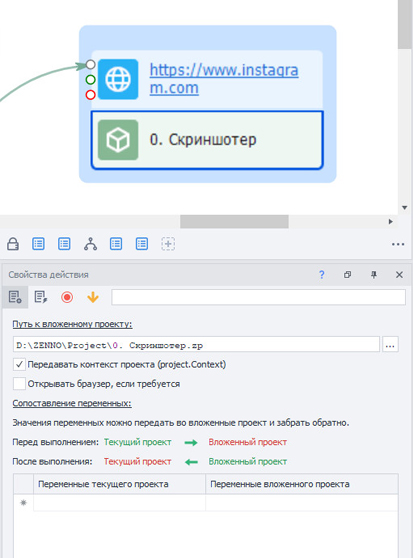Screen dimensions: 413x558
Task: Click the scroll down arrow of canvas
Action: click(x=404, y=208)
